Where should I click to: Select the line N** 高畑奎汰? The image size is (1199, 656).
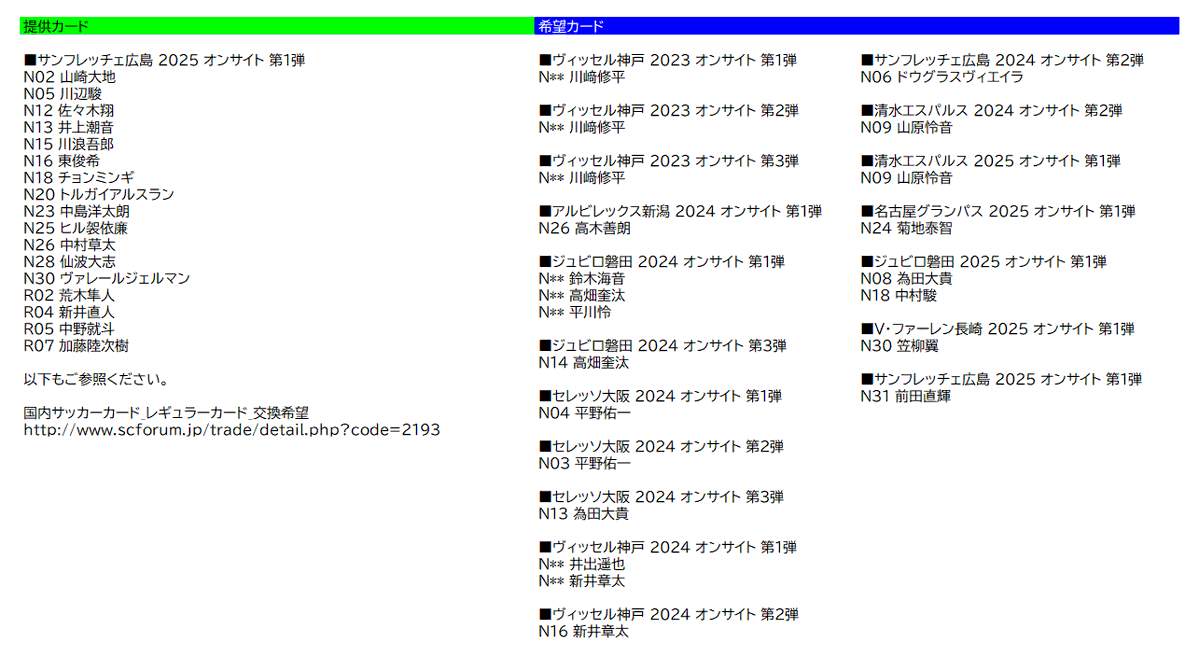click(582, 296)
